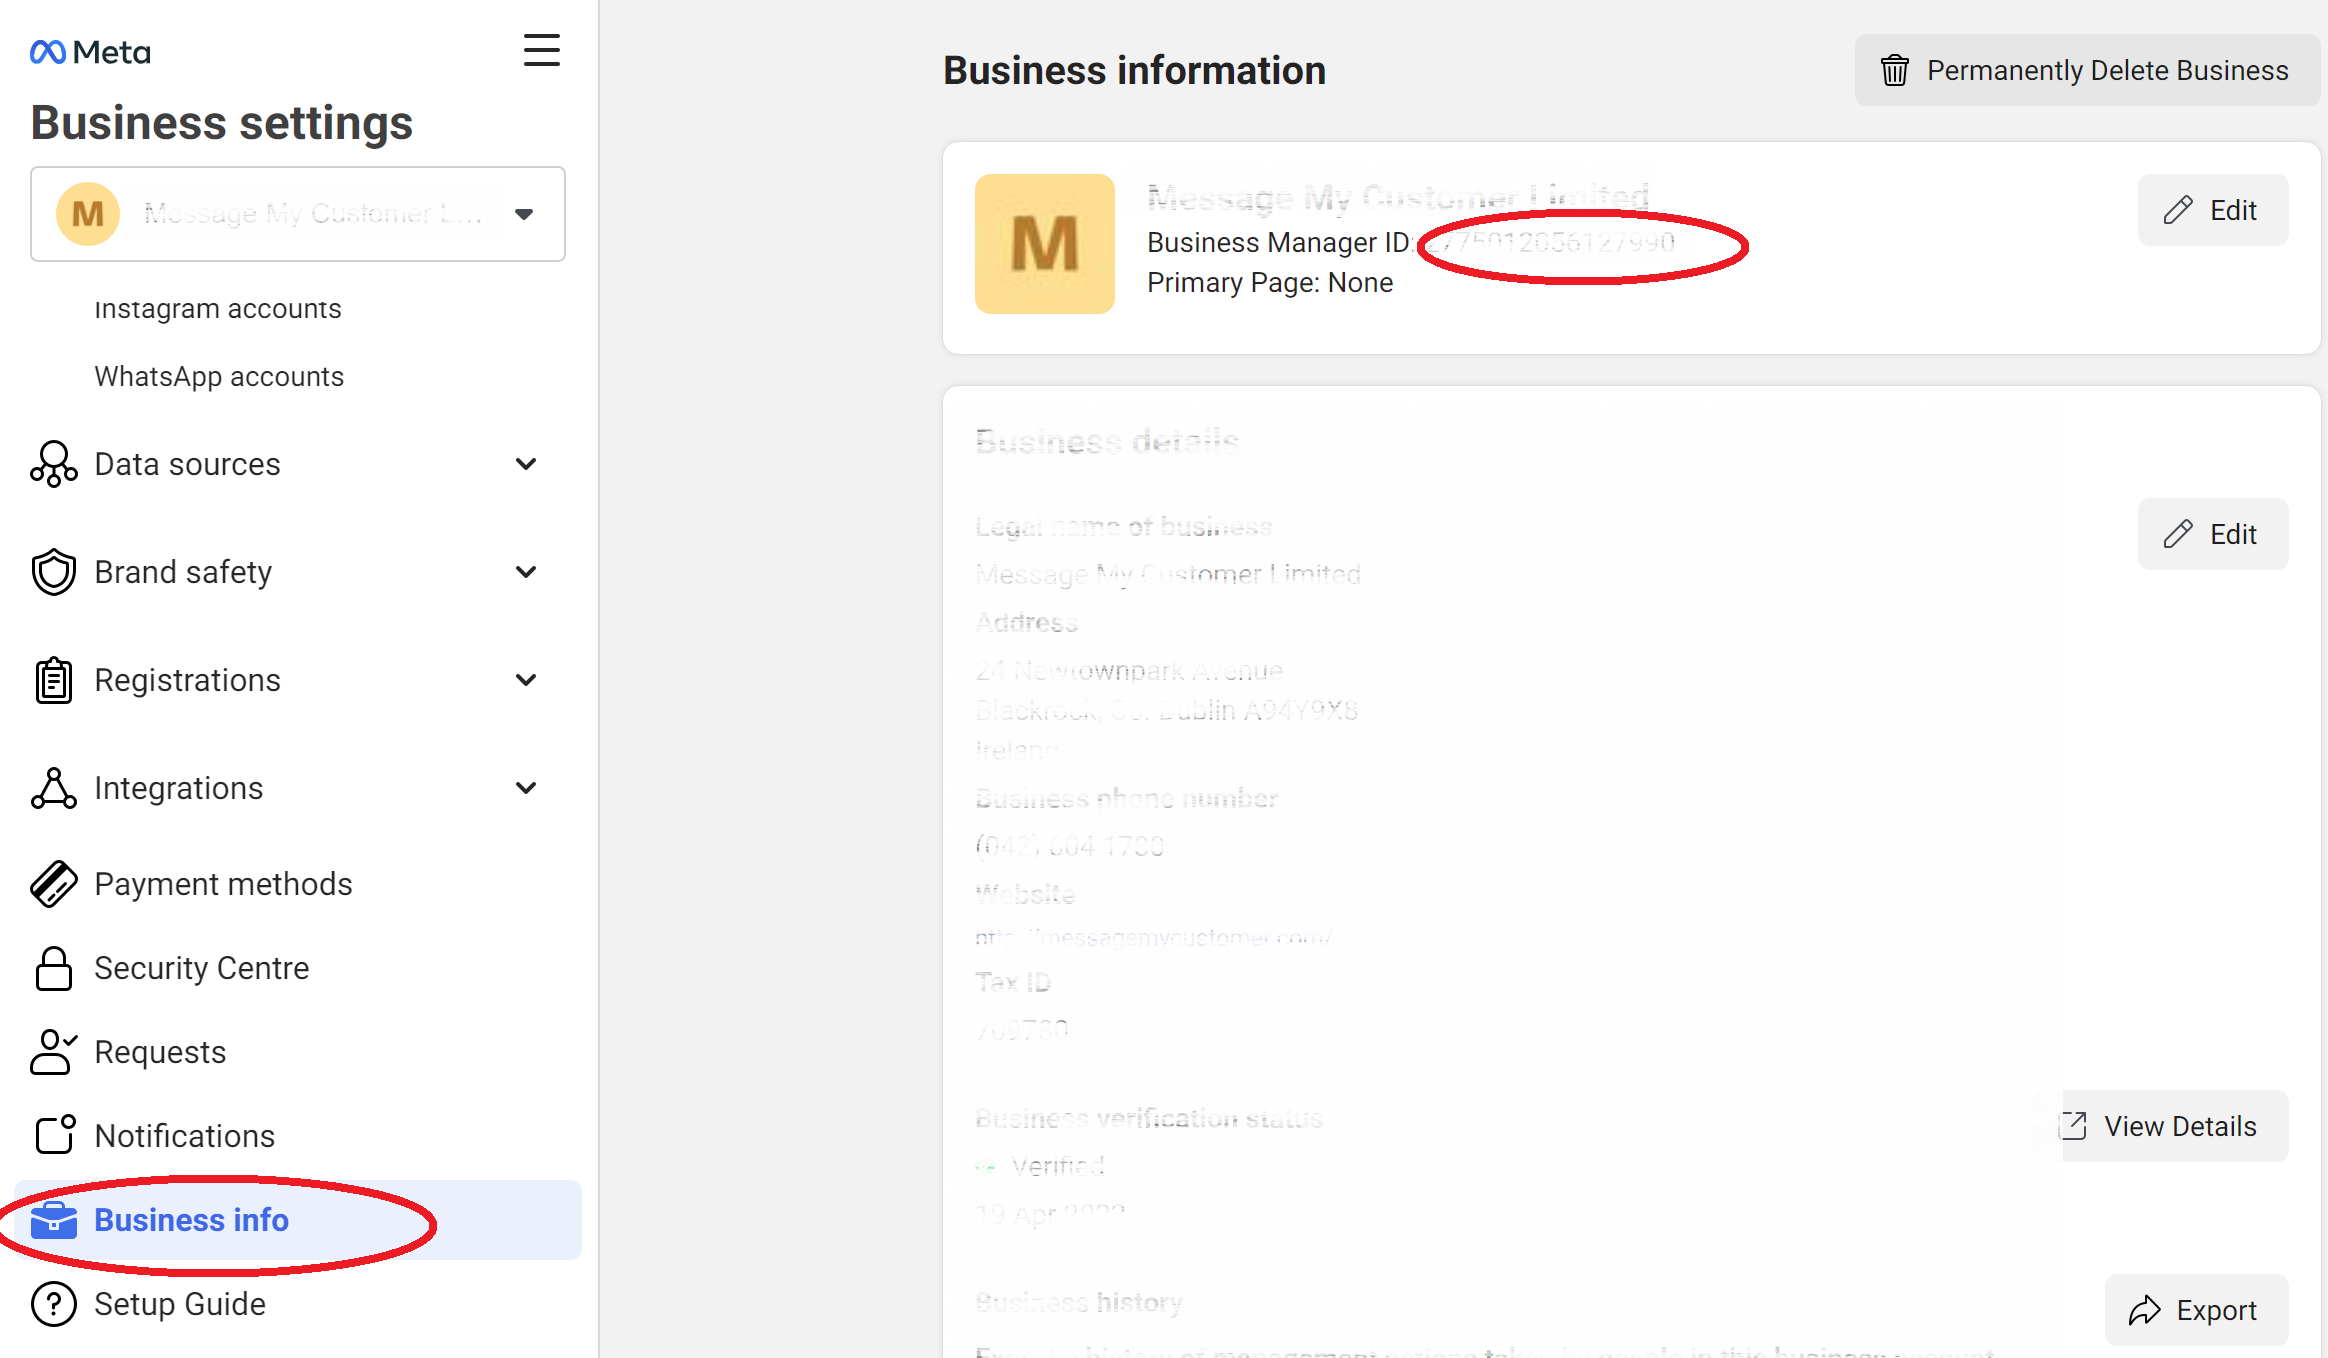Click the external link icon in View Details
The height and width of the screenshot is (1358, 2328).
(x=2075, y=1126)
